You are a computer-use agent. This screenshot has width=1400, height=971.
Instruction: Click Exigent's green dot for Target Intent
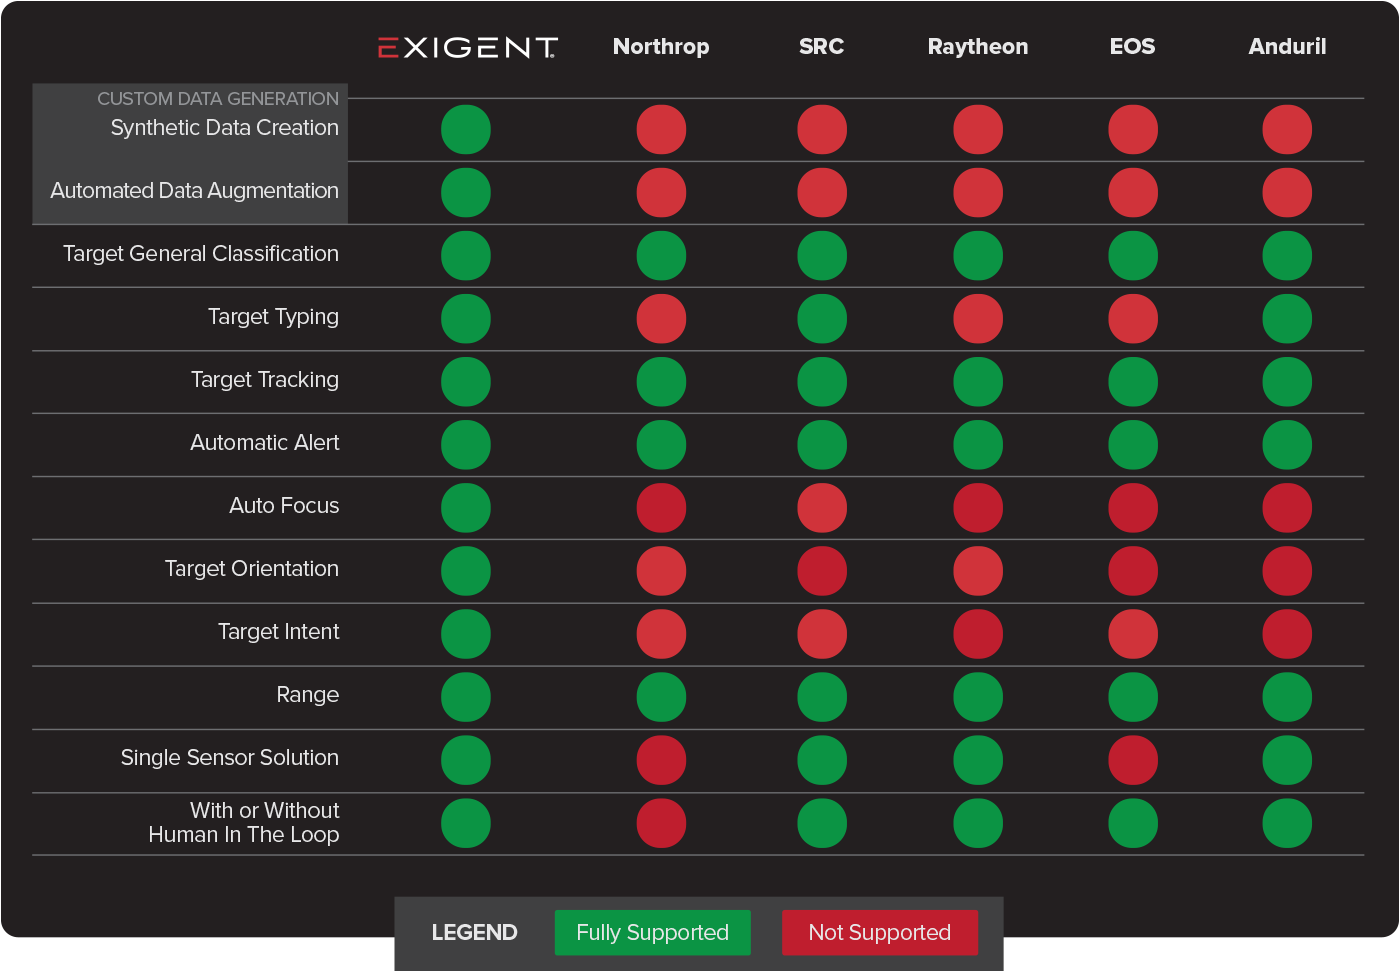point(466,634)
